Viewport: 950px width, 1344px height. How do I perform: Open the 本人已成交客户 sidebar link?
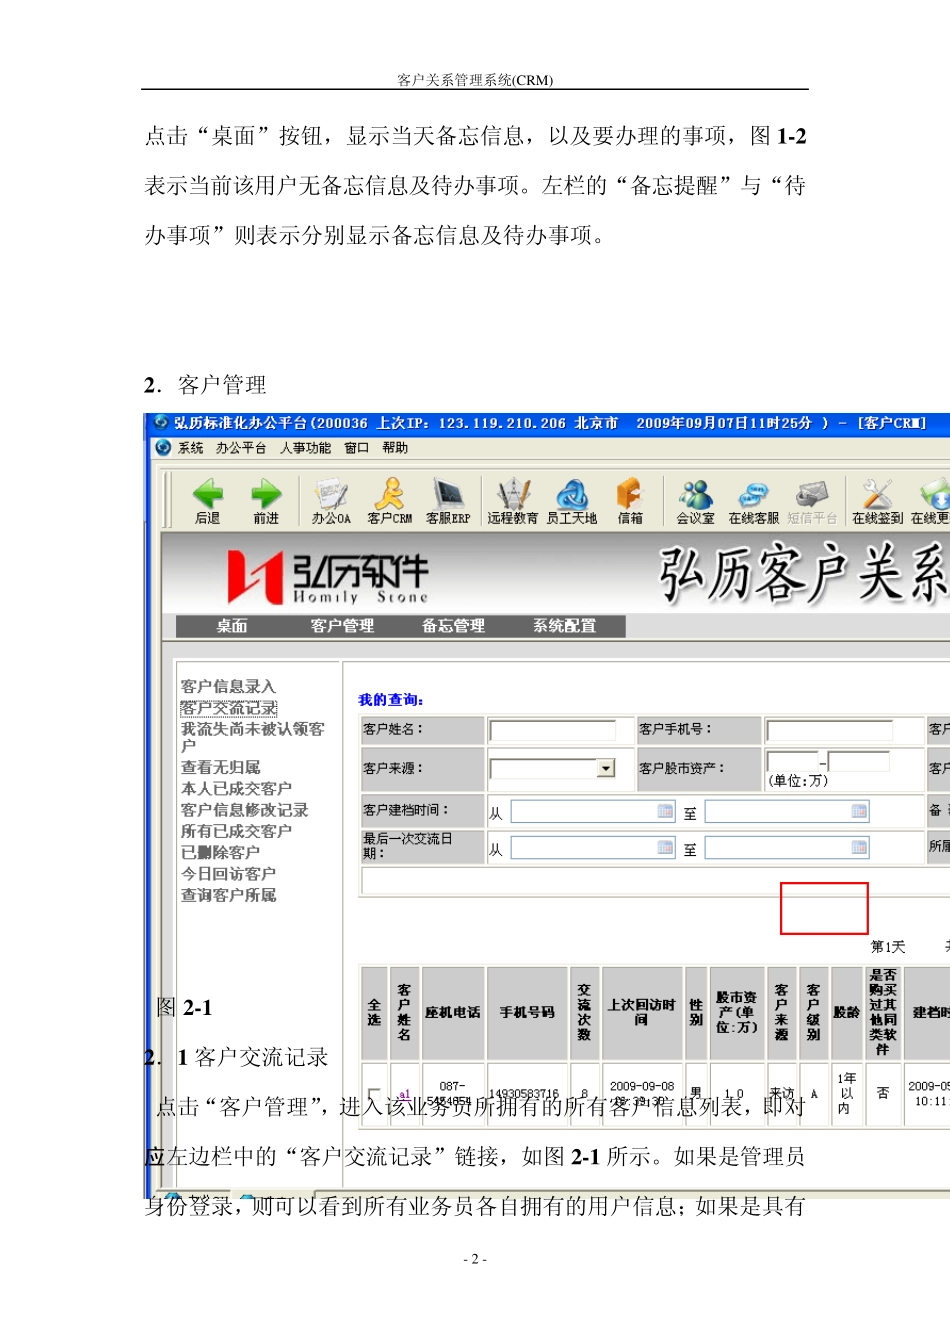[236, 789]
